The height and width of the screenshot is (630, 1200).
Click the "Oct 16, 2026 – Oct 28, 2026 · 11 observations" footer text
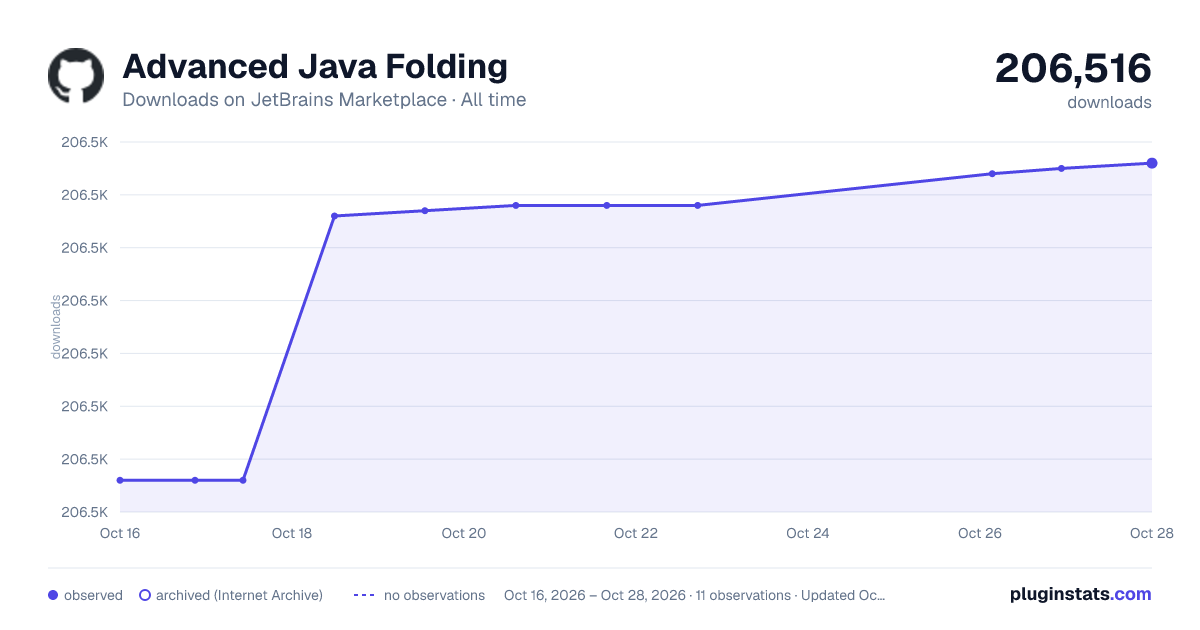tap(646, 595)
